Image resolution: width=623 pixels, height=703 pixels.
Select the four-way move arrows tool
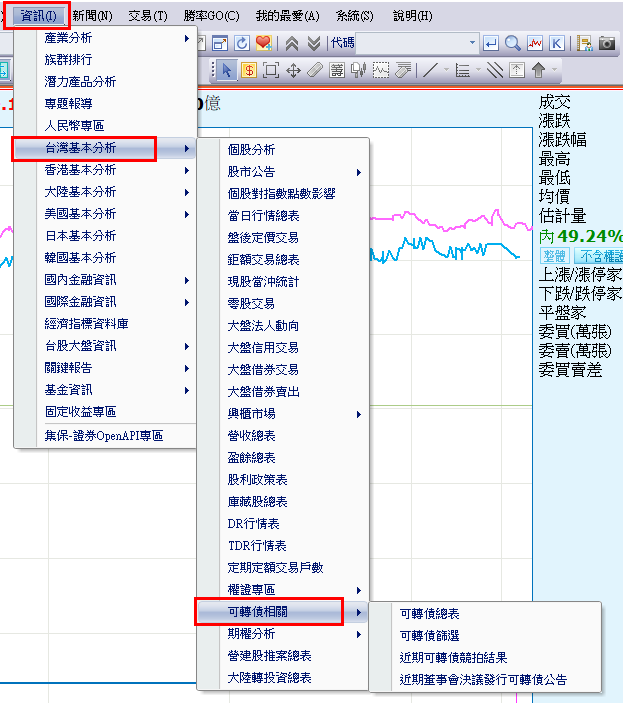click(293, 70)
